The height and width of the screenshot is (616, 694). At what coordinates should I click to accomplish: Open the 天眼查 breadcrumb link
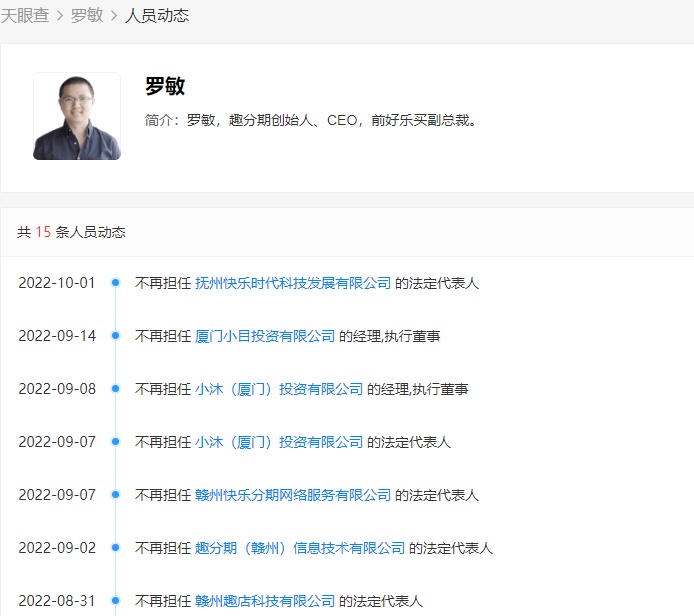pyautogui.click(x=25, y=16)
